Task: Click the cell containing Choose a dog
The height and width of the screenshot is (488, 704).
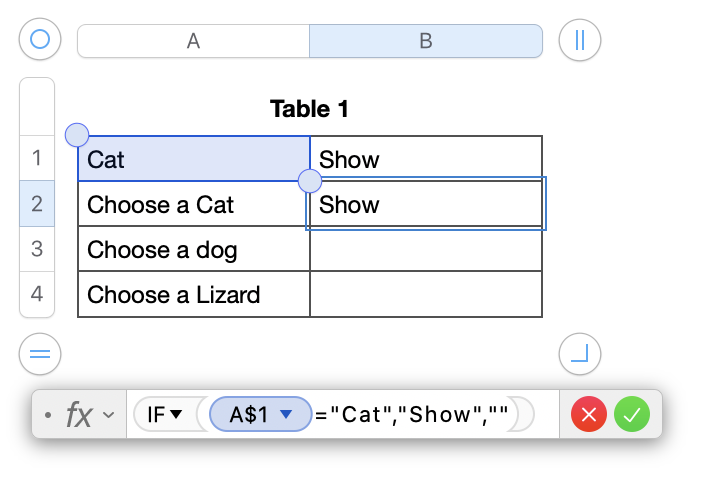Action: click(193, 249)
